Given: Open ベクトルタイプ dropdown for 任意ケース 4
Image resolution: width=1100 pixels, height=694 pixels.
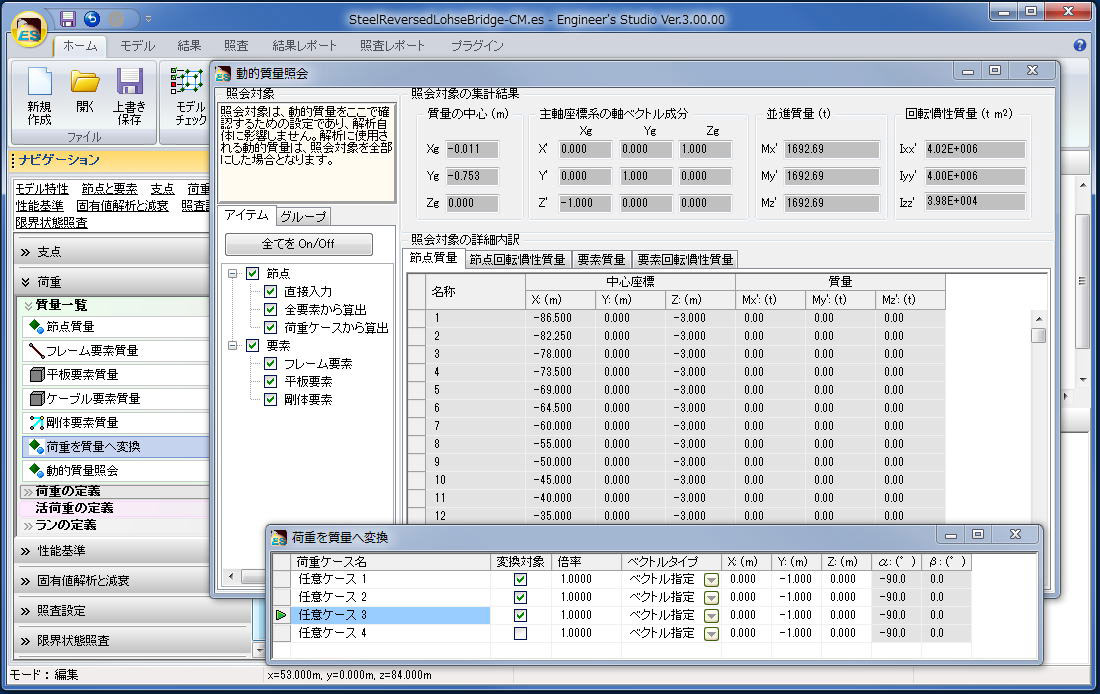Looking at the screenshot, I should pos(711,634).
